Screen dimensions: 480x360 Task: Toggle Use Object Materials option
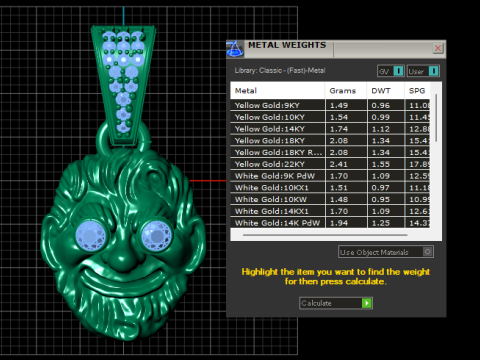click(x=386, y=252)
